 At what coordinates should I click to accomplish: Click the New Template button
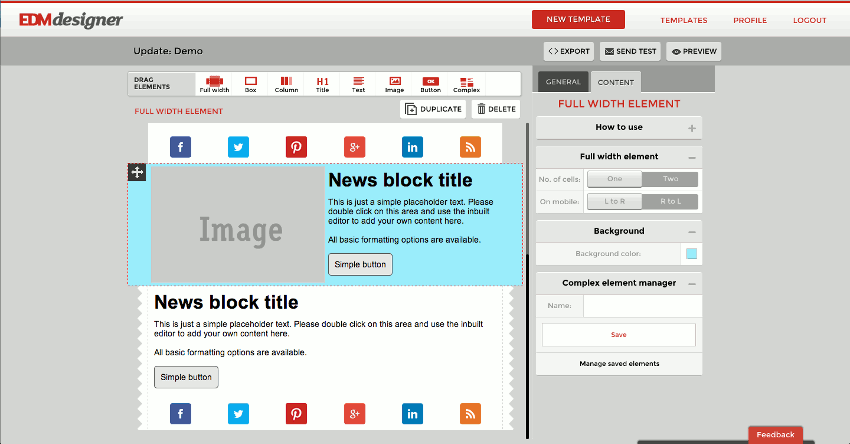pos(578,19)
